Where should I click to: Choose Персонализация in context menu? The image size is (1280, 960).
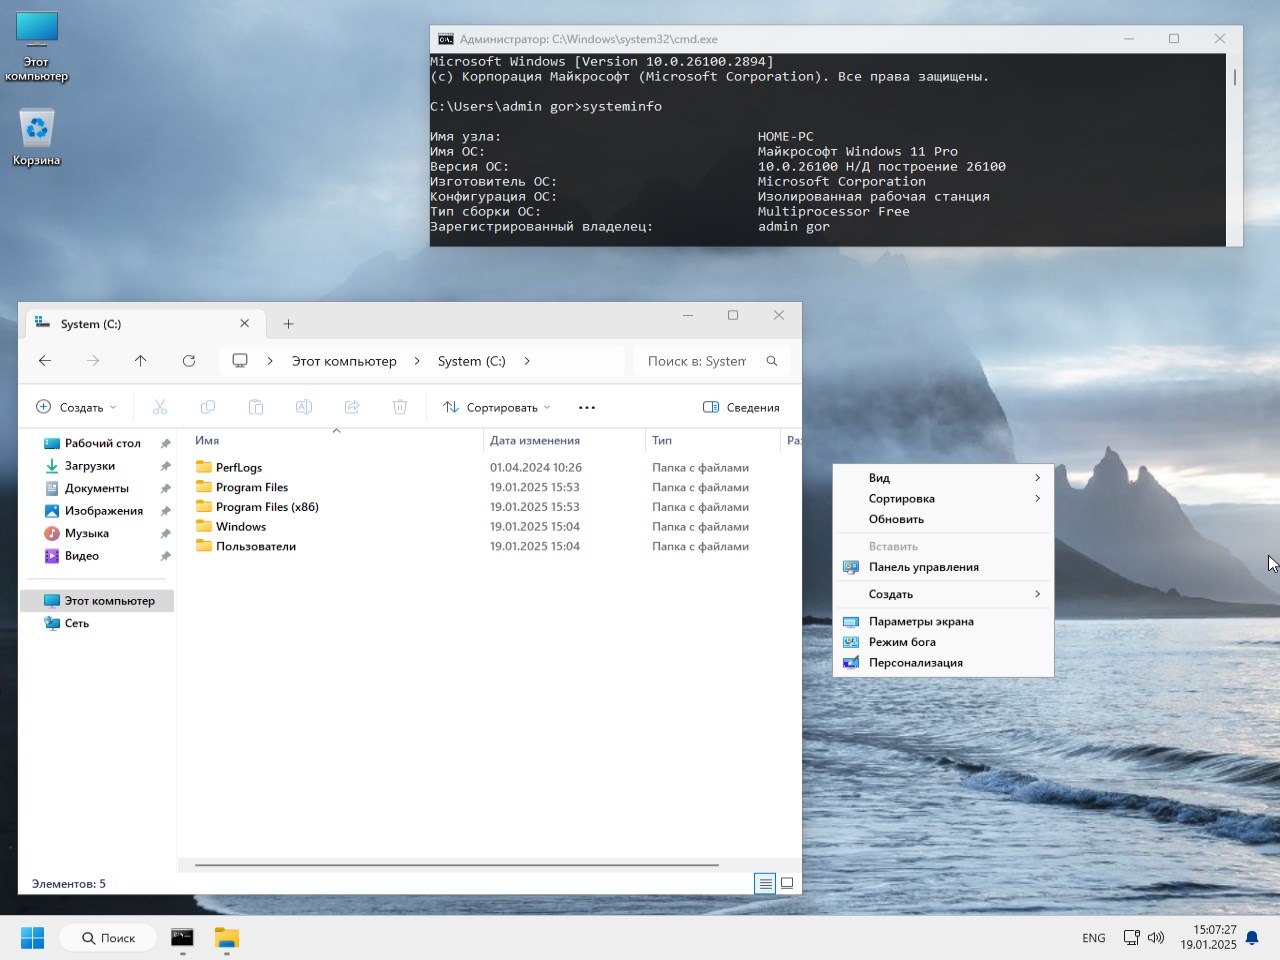point(943,662)
